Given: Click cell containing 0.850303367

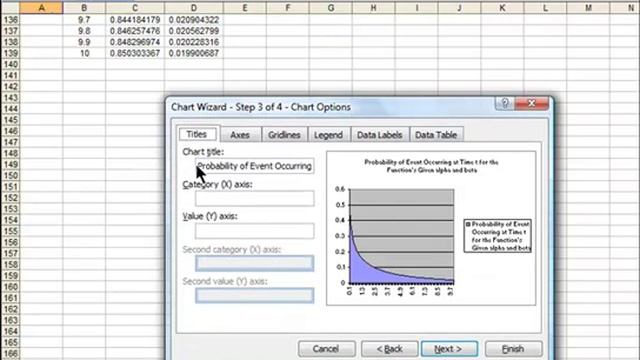Looking at the screenshot, I should pos(135,53).
